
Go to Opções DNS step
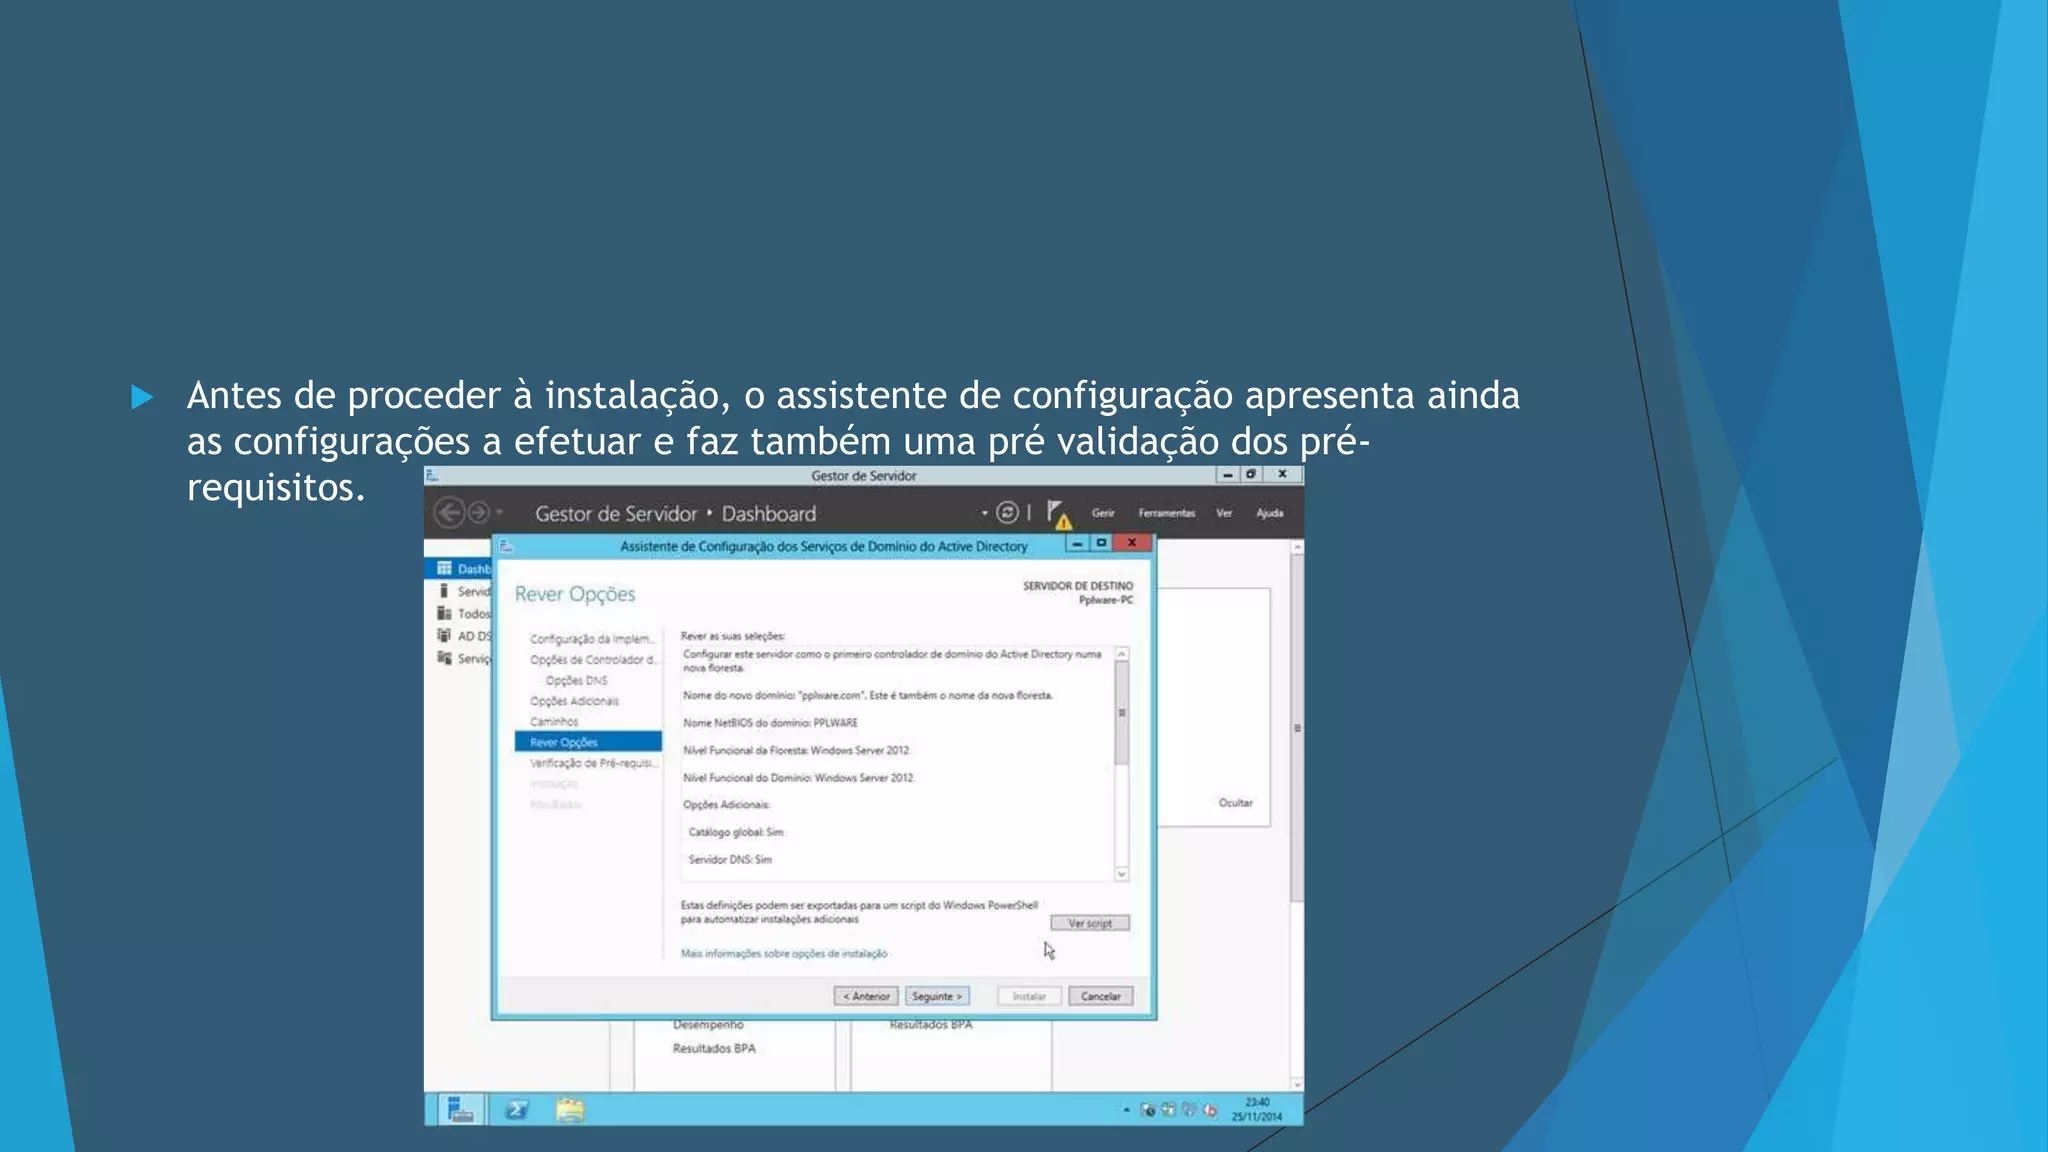point(576,681)
